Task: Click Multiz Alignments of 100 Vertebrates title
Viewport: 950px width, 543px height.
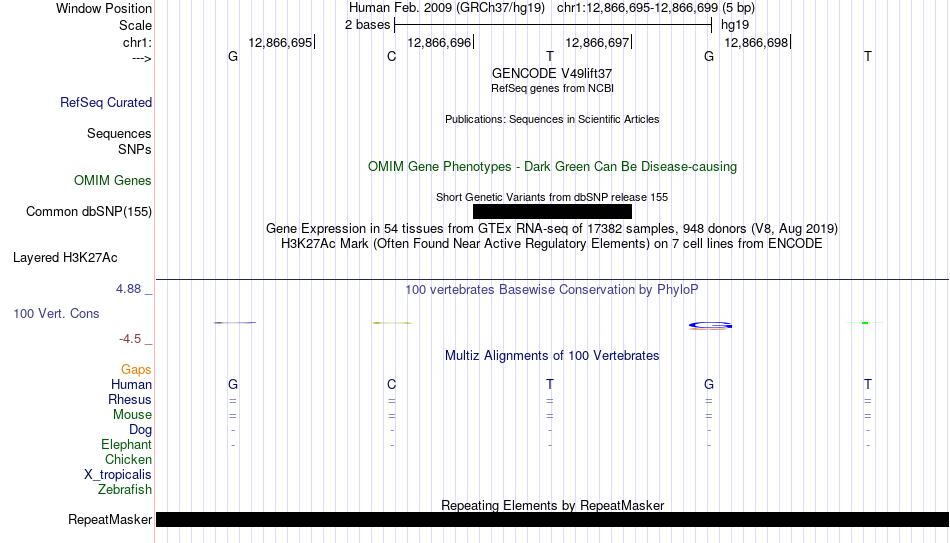Action: 552,356
